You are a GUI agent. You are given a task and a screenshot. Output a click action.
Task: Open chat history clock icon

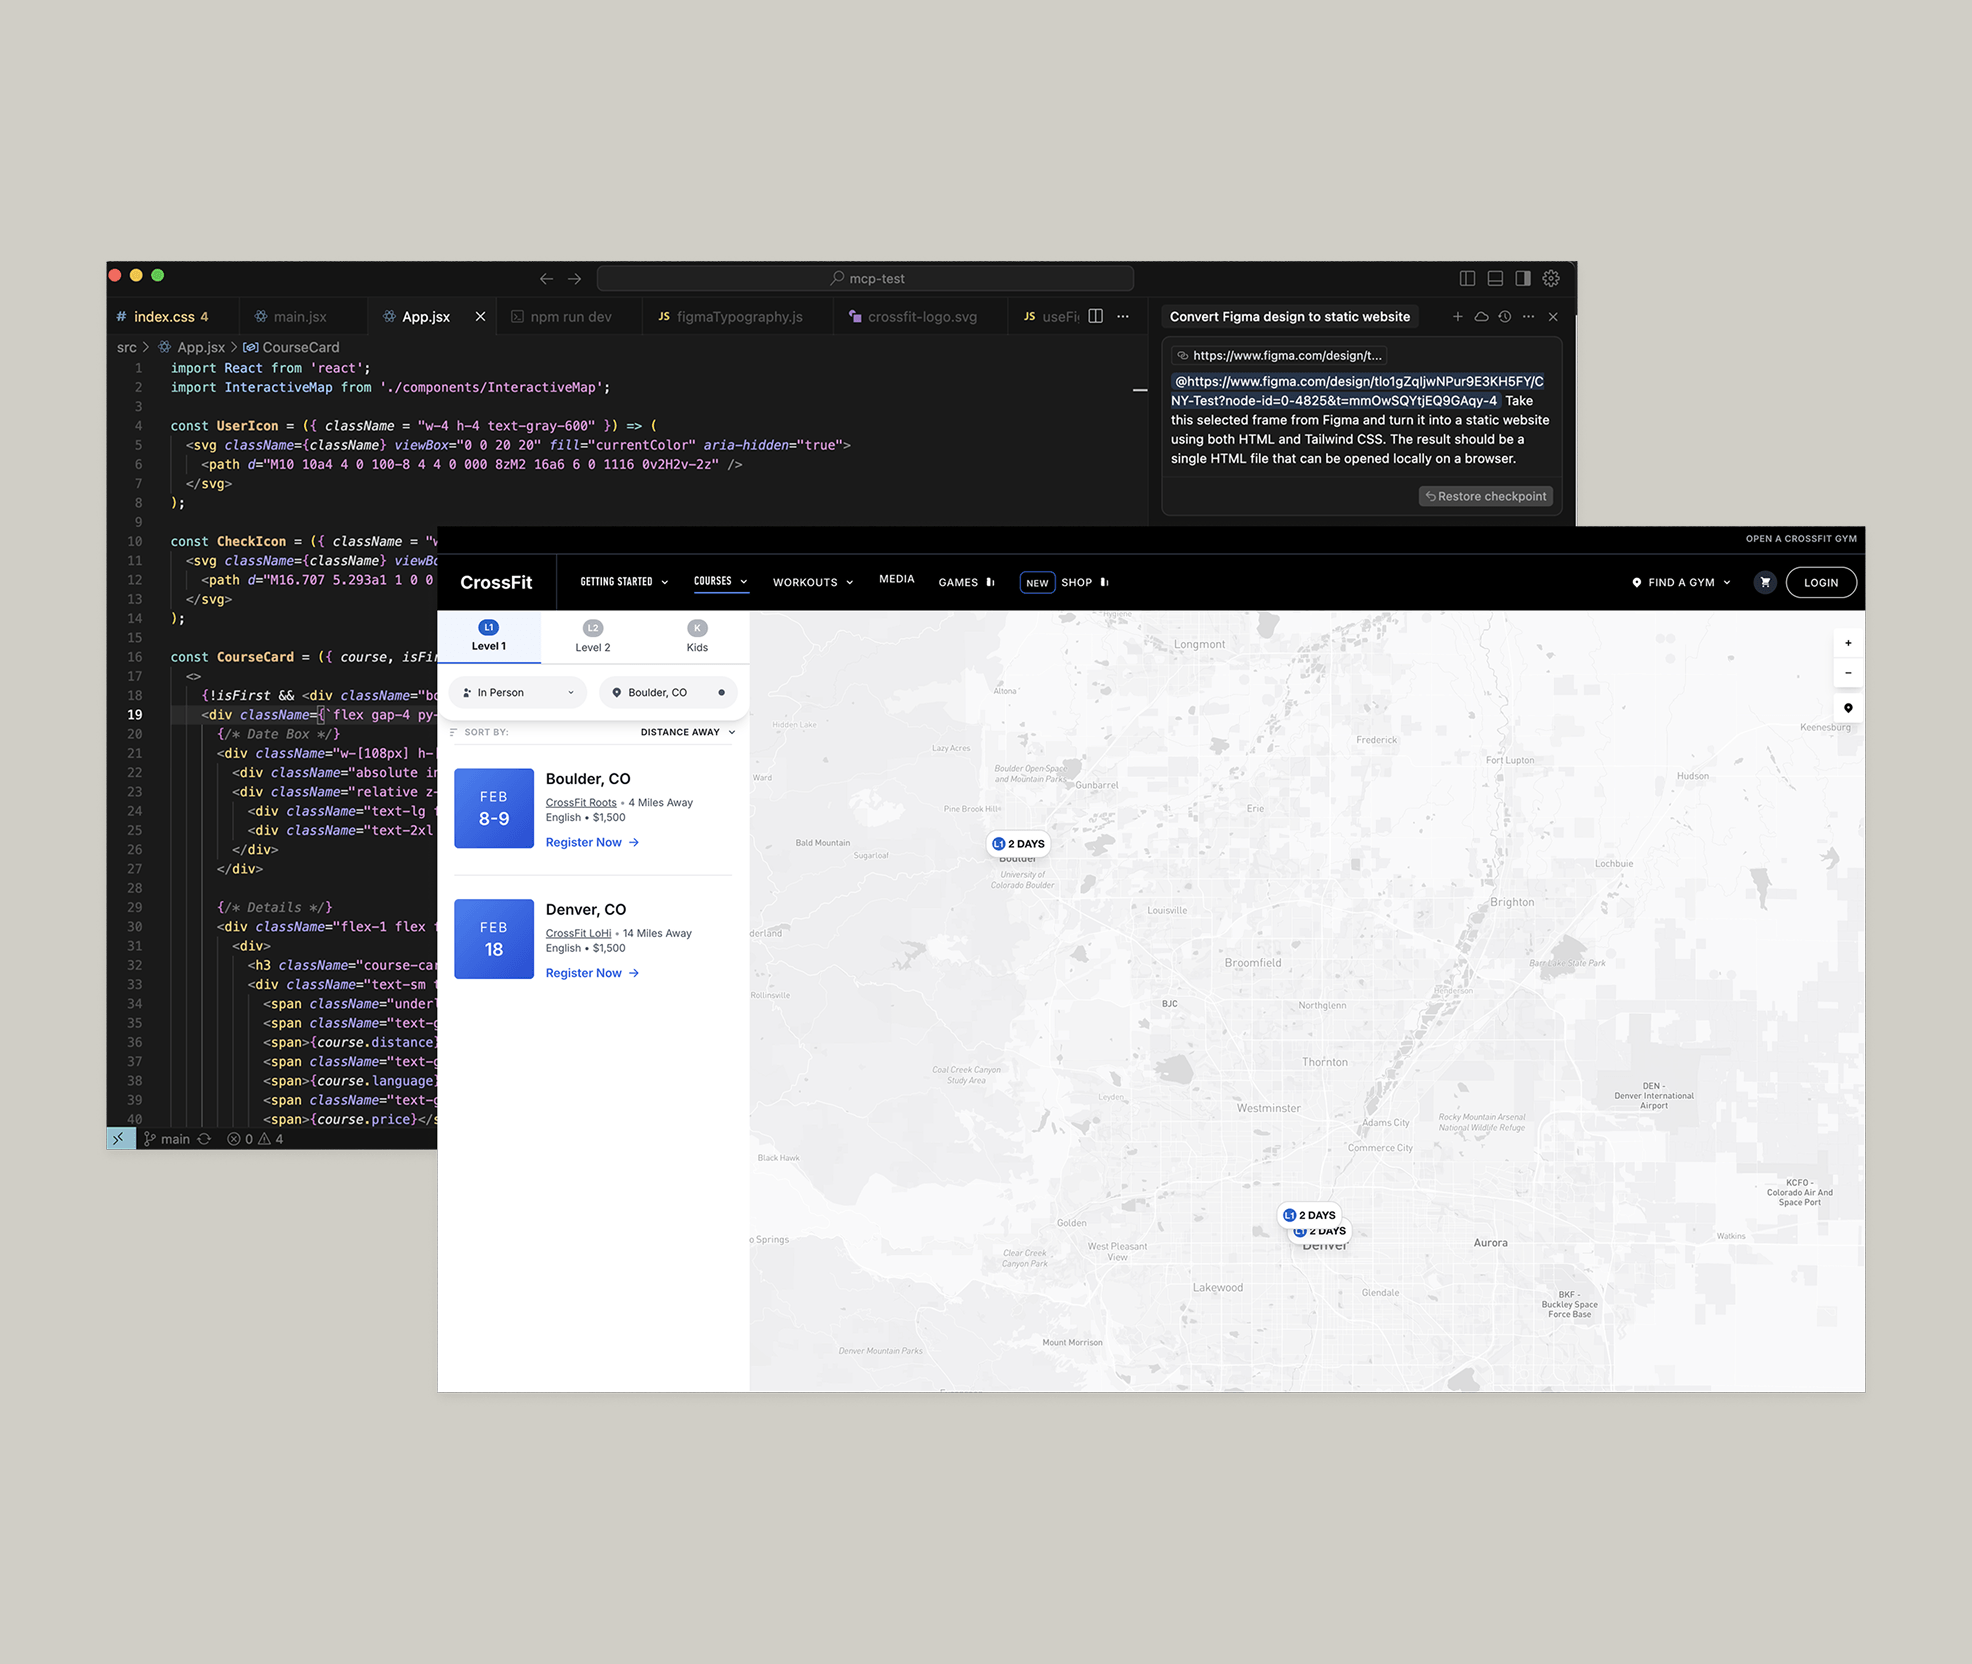[1505, 317]
